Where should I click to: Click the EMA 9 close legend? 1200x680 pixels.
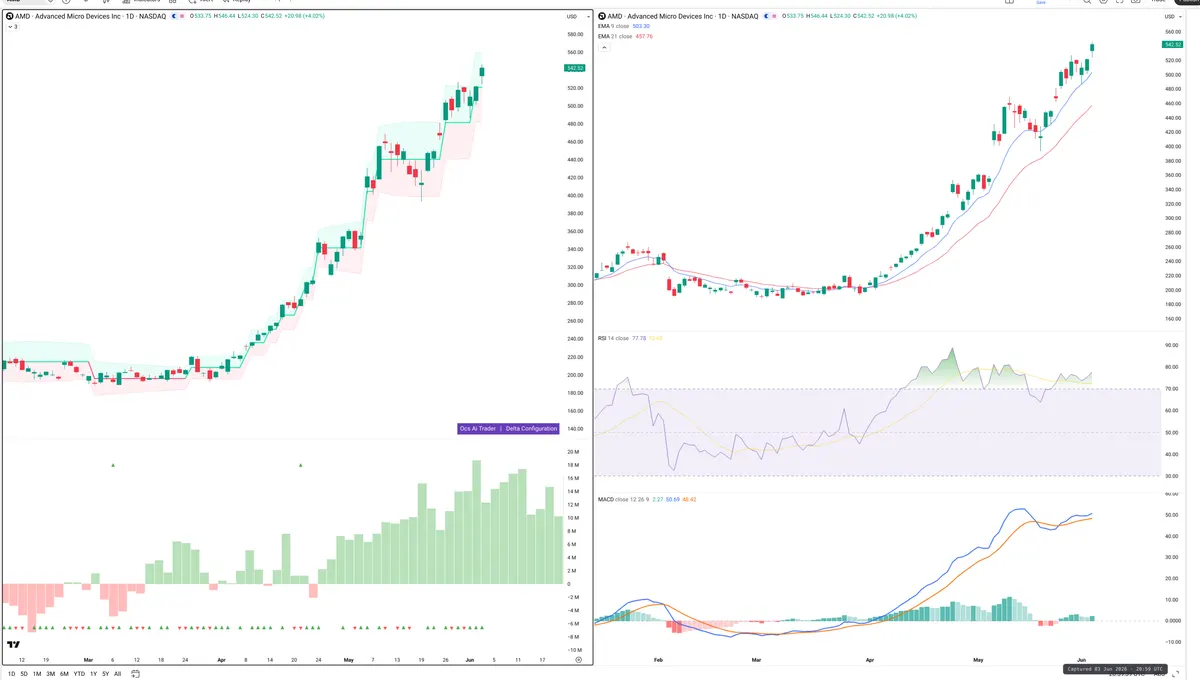625,27
